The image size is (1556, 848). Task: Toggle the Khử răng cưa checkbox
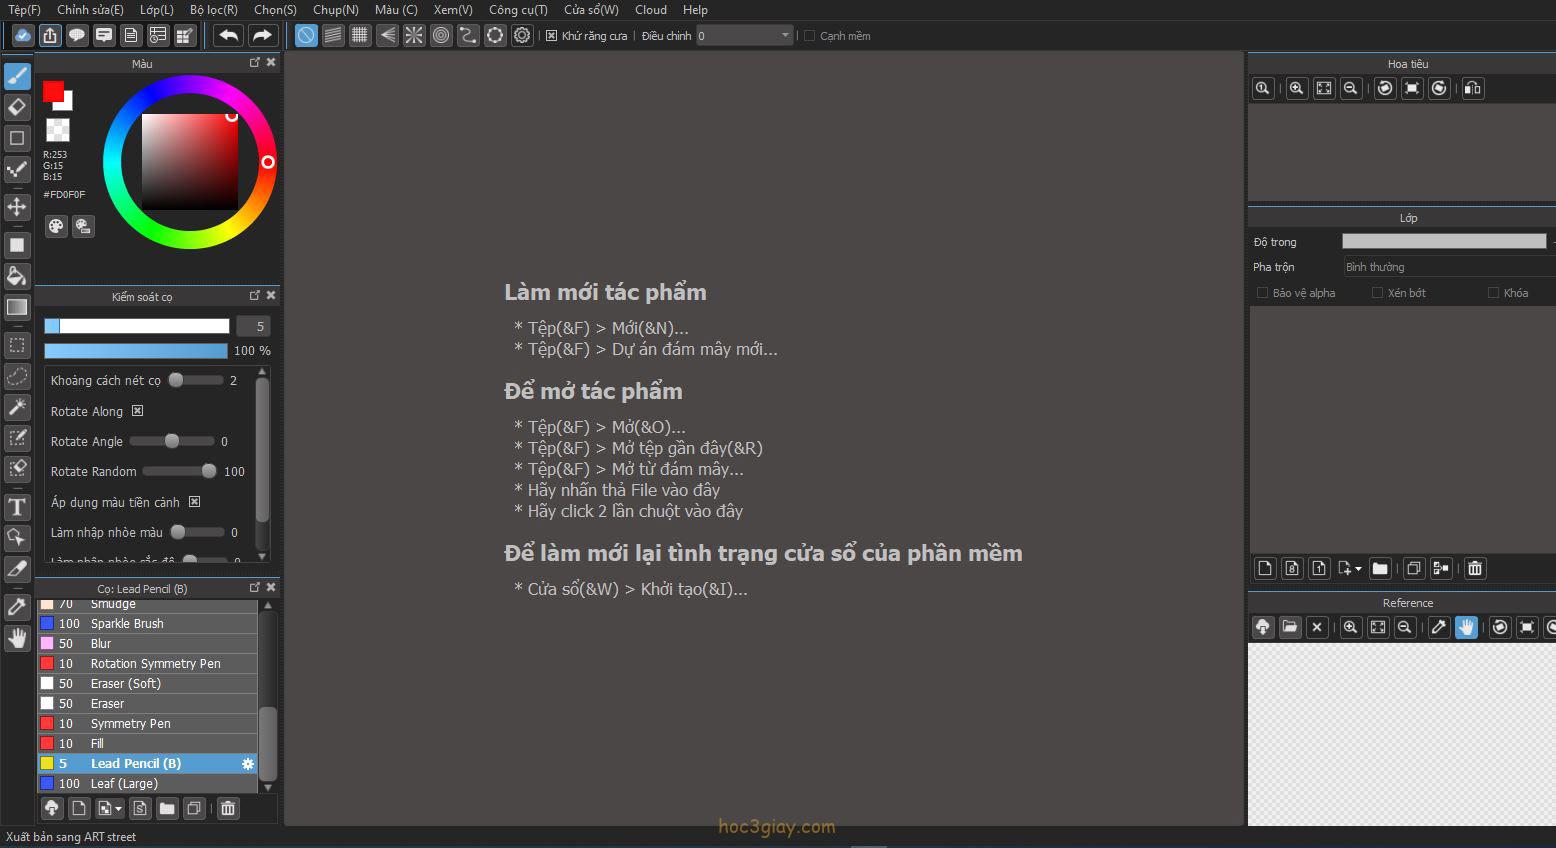[552, 36]
